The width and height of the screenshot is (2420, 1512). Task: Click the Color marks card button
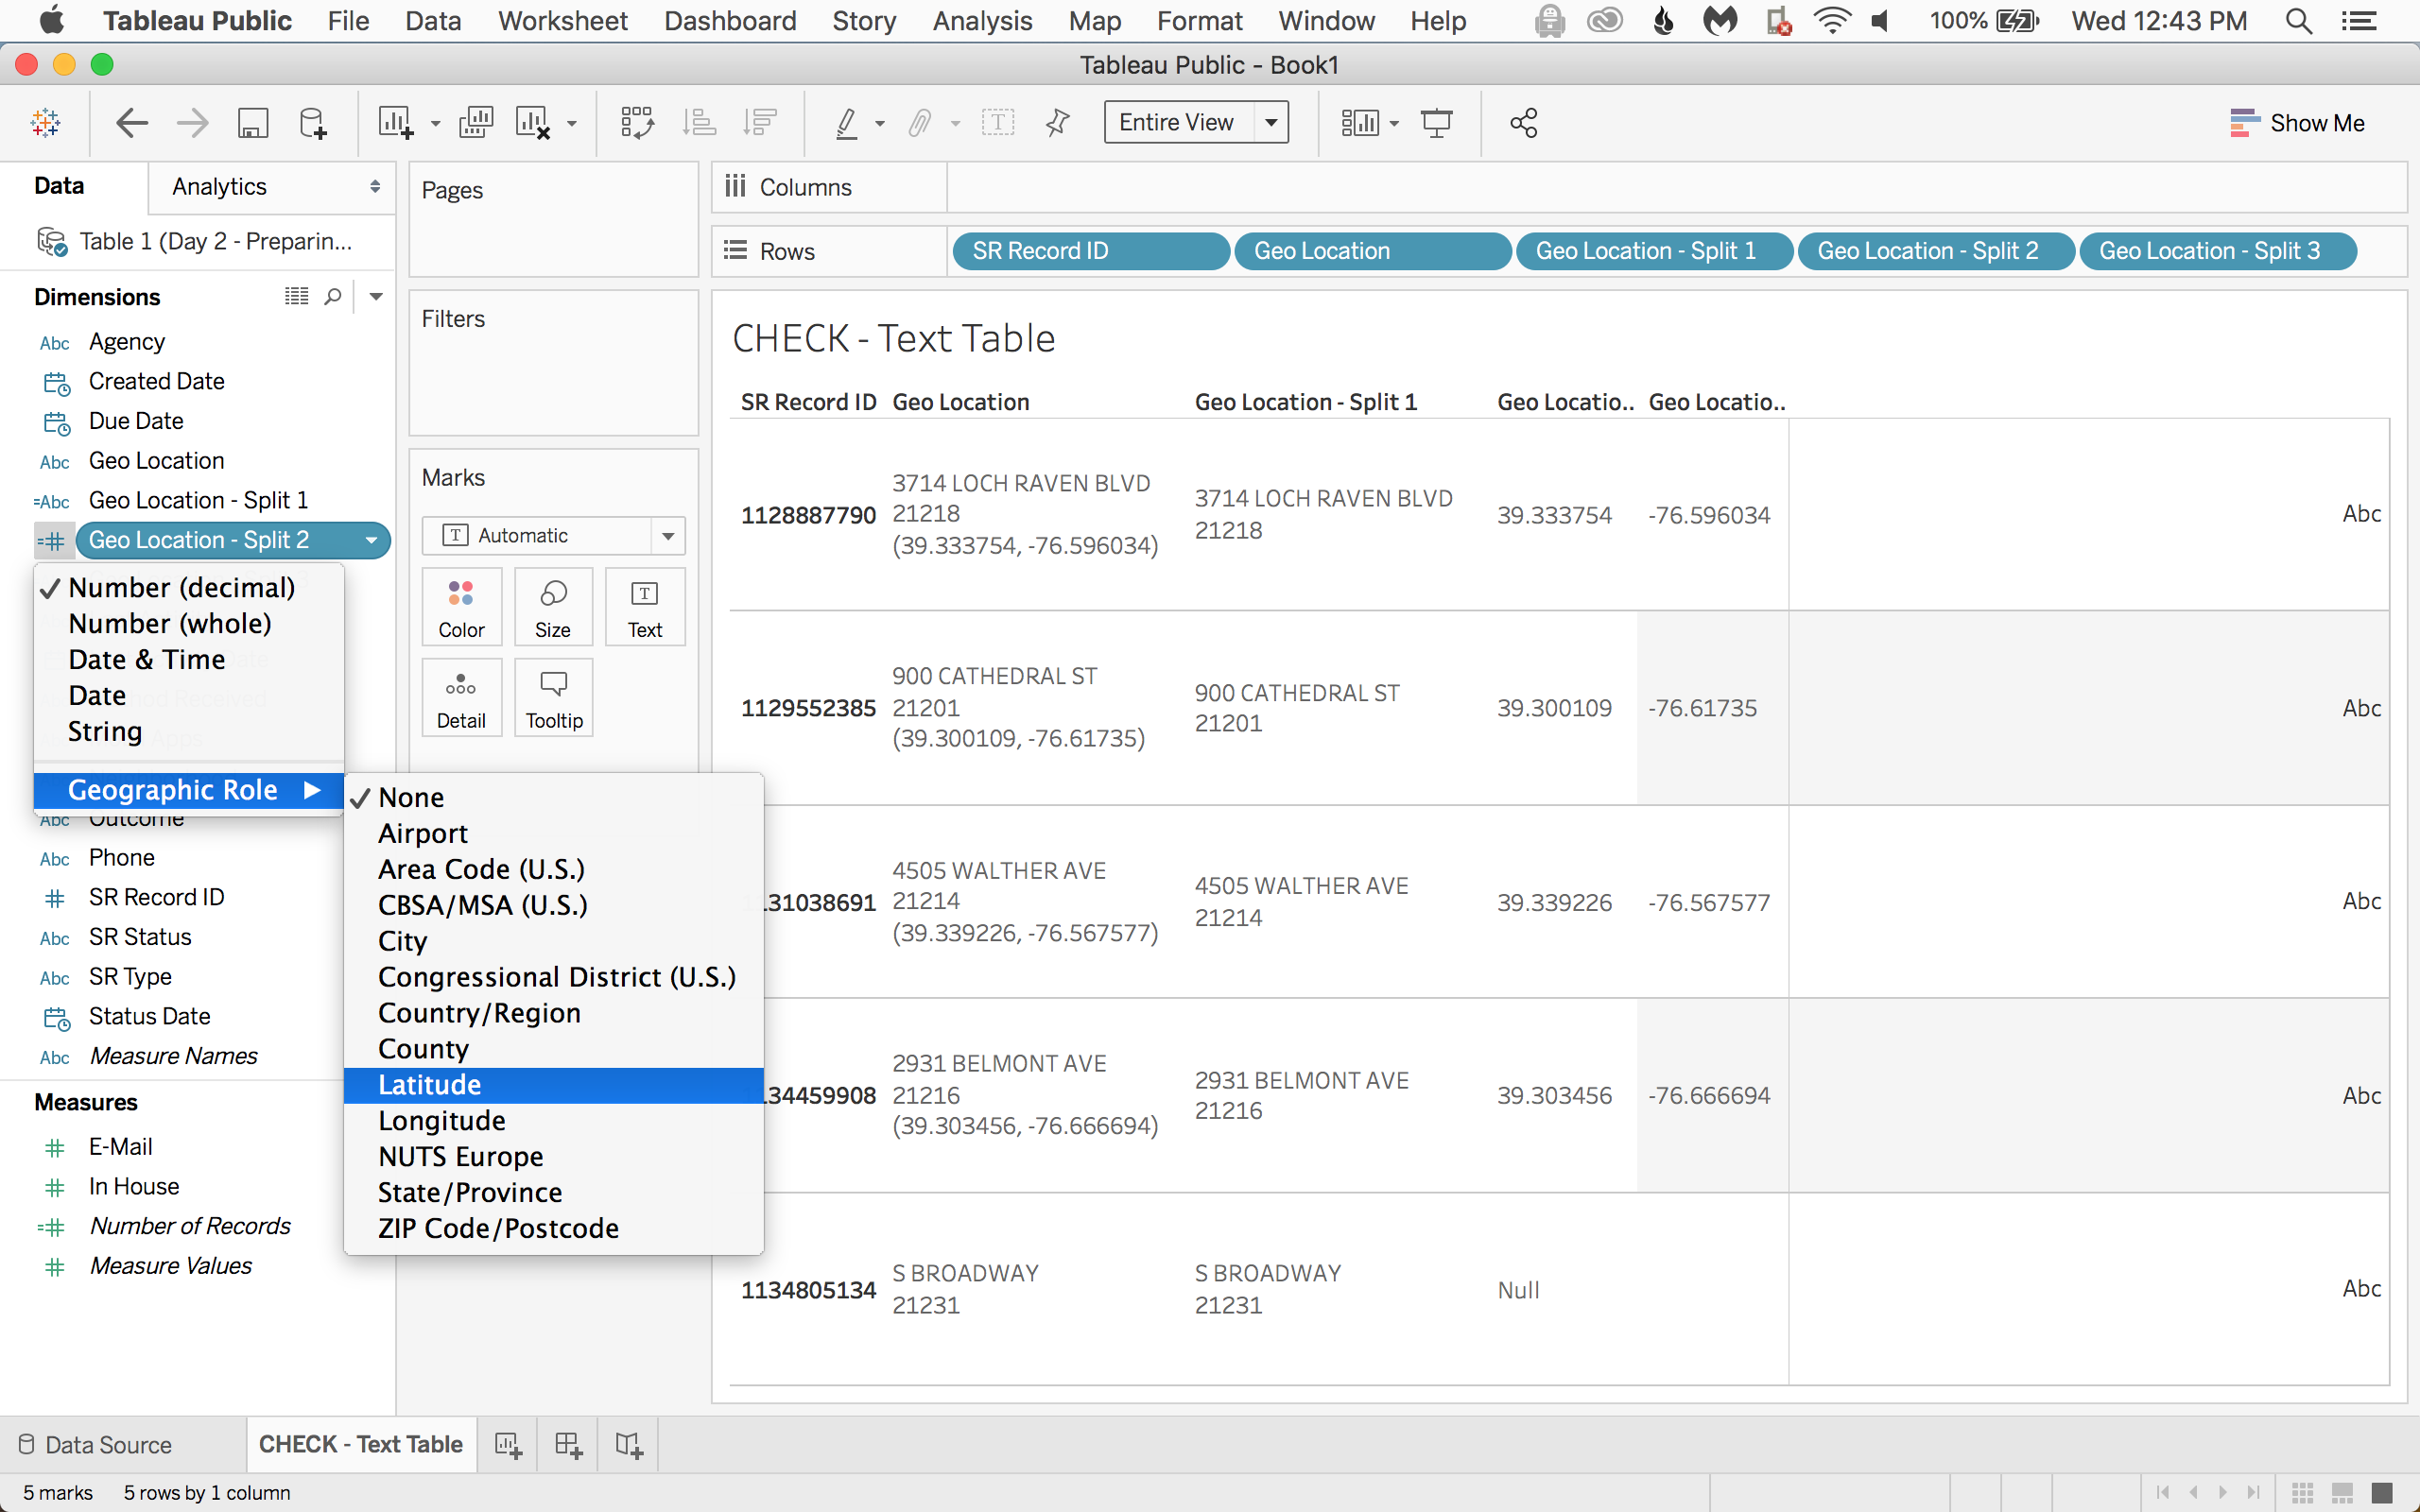pos(461,607)
